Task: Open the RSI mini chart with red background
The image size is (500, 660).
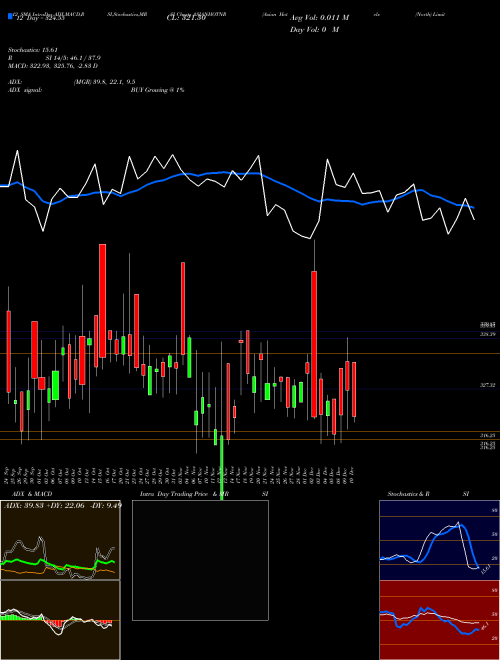Action: [x=439, y=620]
